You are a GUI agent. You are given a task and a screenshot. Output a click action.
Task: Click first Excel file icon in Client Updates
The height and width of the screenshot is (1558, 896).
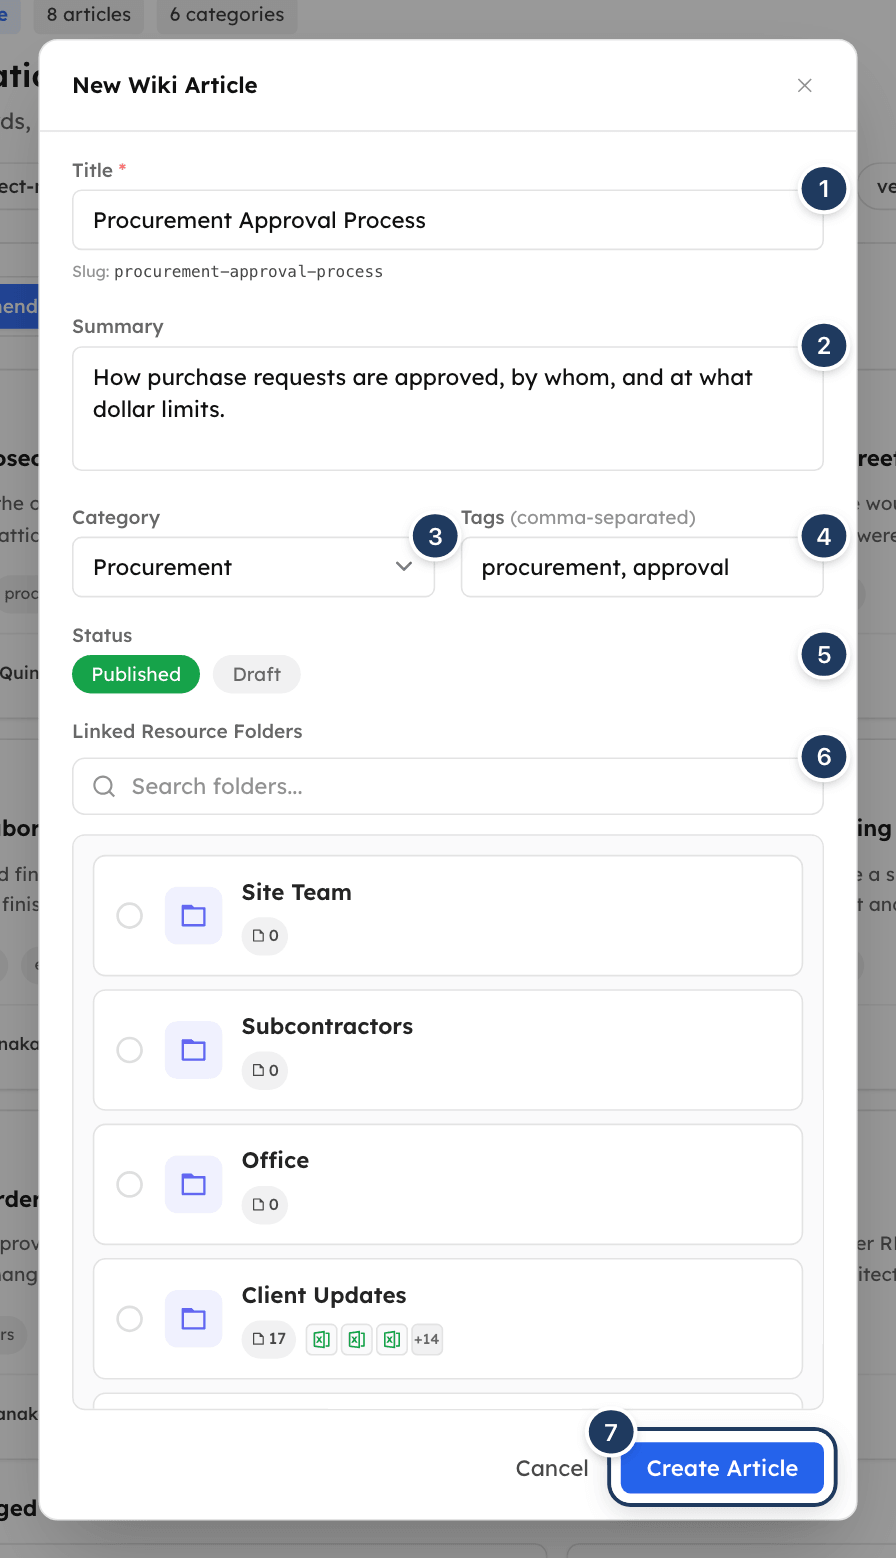coord(321,1339)
